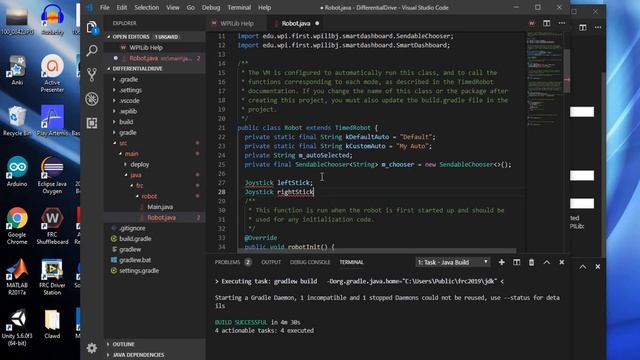The image size is (640, 360).
Task: Launch FRC Driver Station shortcut
Action: pyautogui.click(x=52, y=277)
